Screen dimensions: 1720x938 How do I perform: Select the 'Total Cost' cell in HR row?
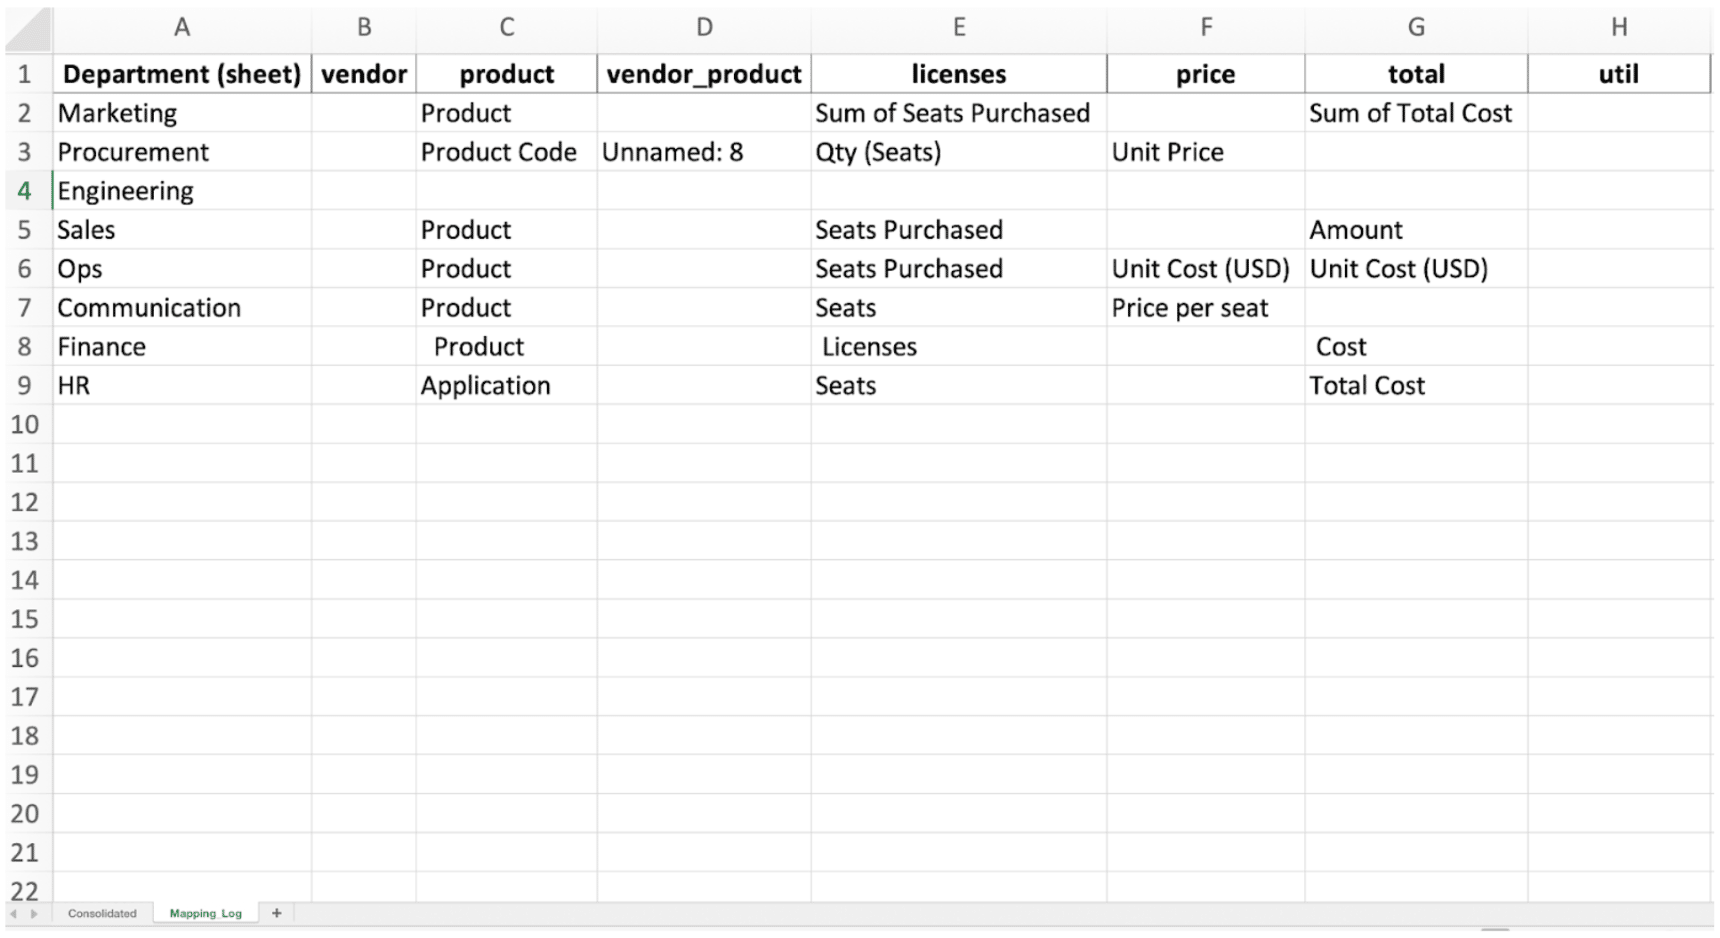click(1416, 386)
